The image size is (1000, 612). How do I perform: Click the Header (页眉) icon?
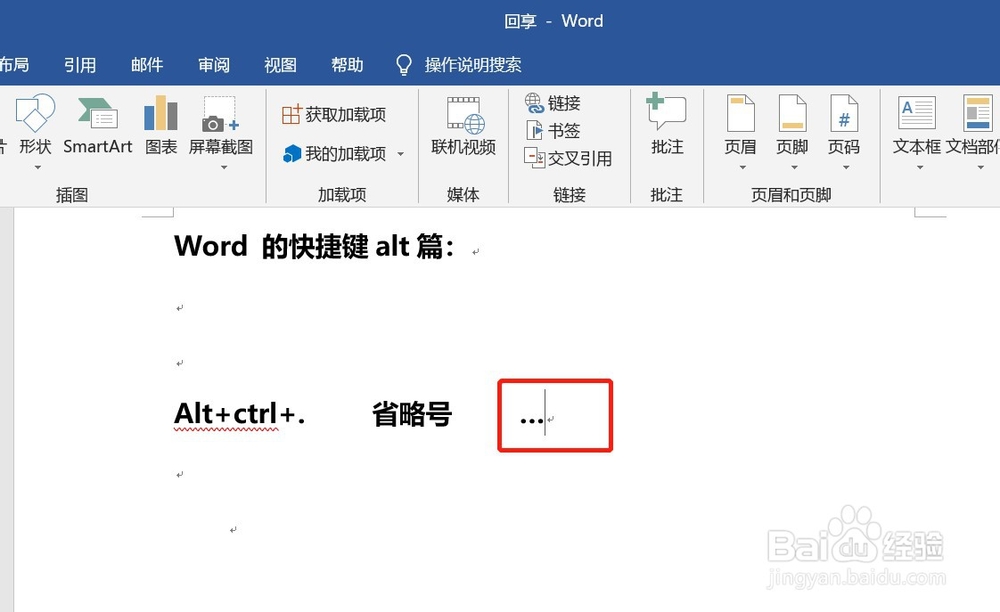click(x=740, y=113)
